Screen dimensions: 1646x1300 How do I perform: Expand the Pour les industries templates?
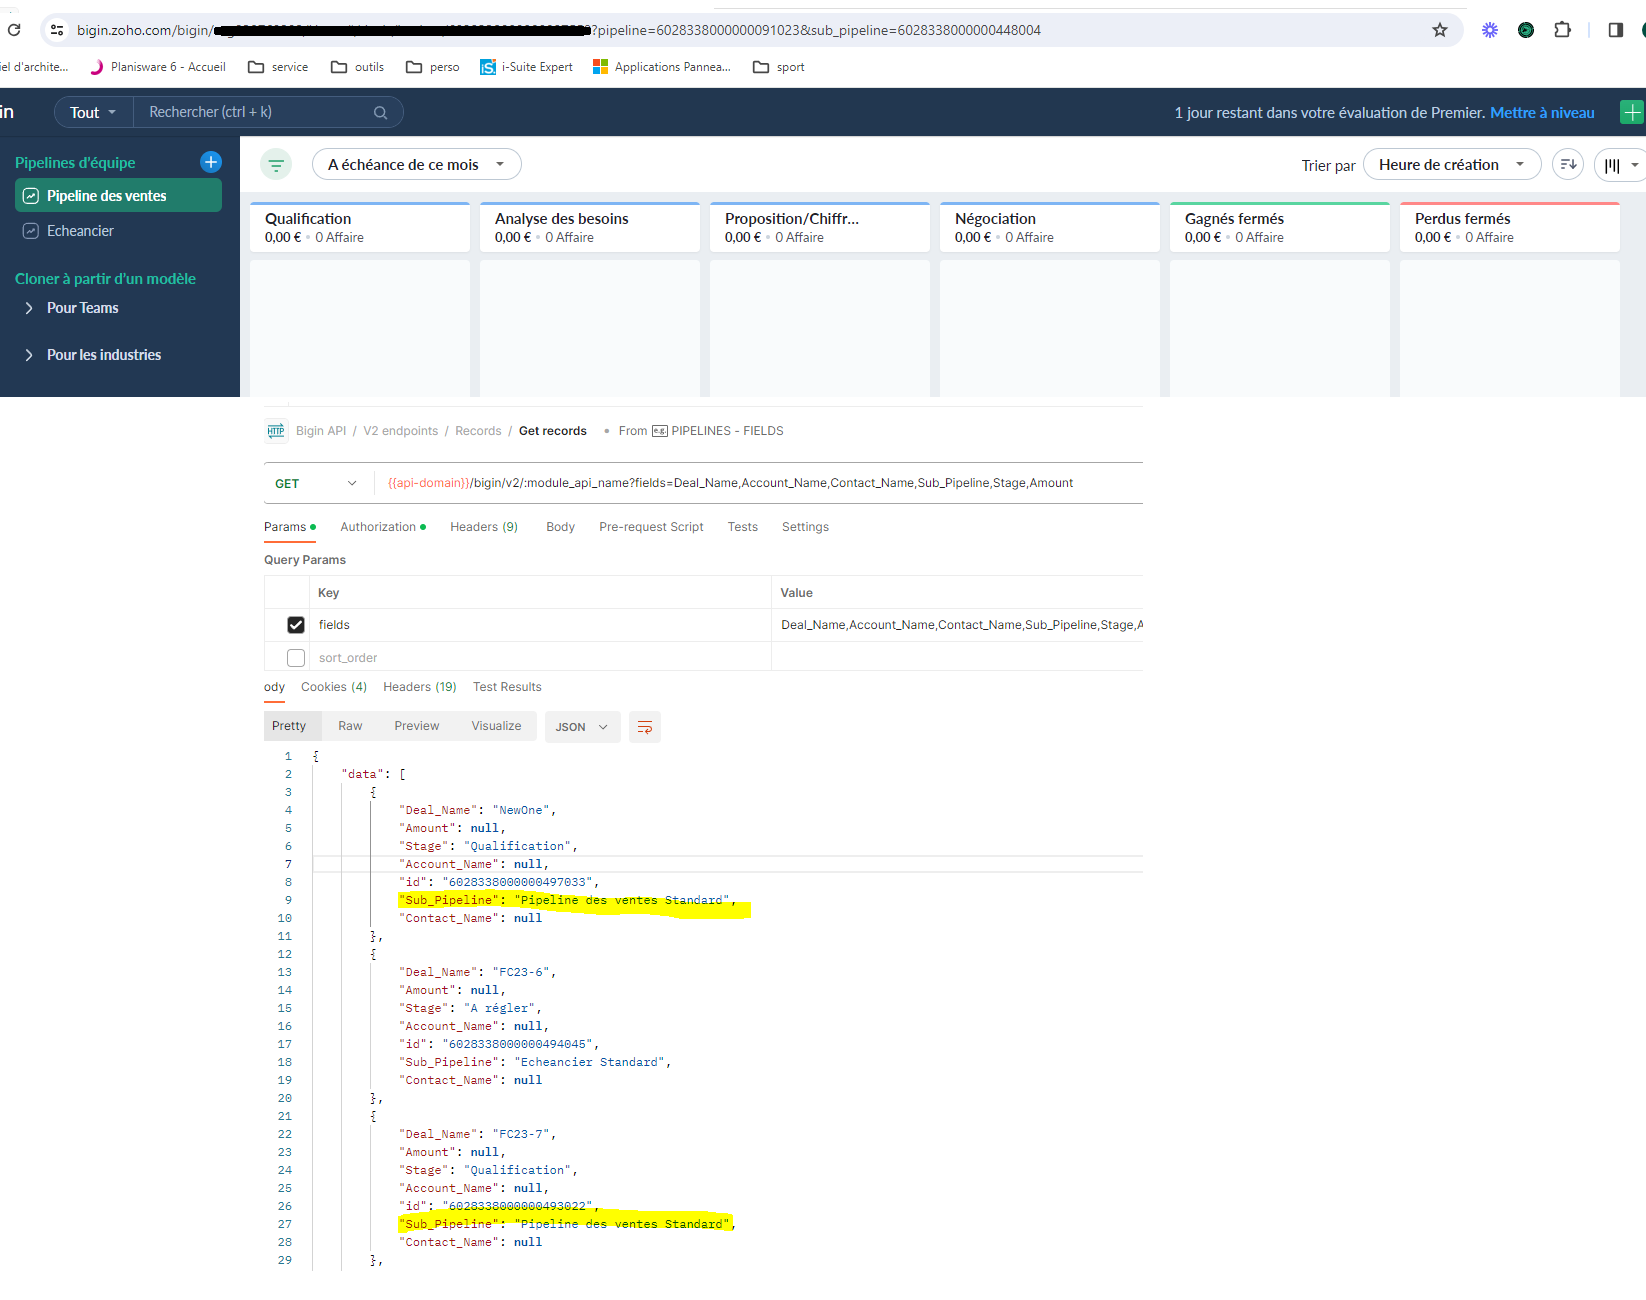click(93, 355)
